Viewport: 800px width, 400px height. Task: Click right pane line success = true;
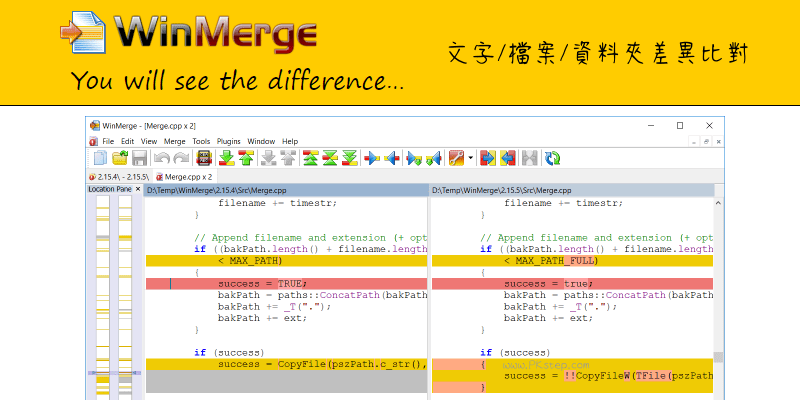(572, 284)
